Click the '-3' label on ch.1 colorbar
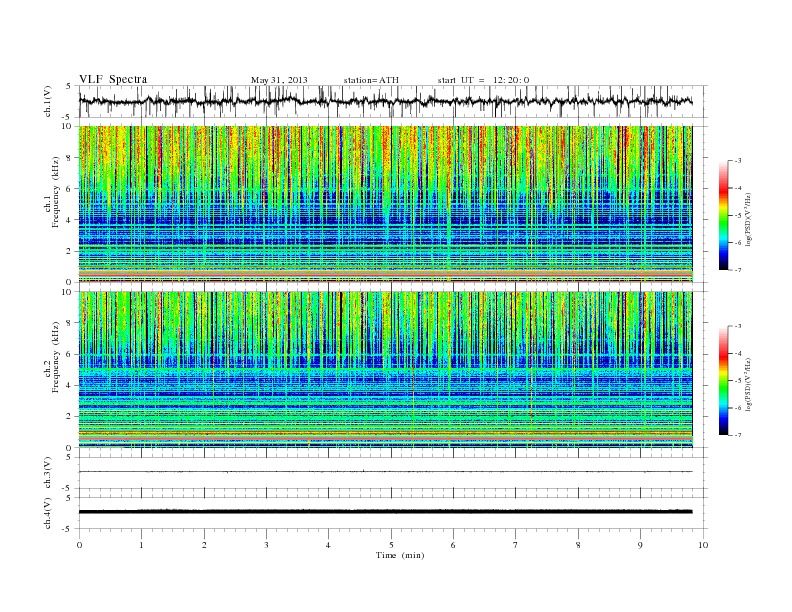This screenshot has height=612, width=792. tap(738, 161)
